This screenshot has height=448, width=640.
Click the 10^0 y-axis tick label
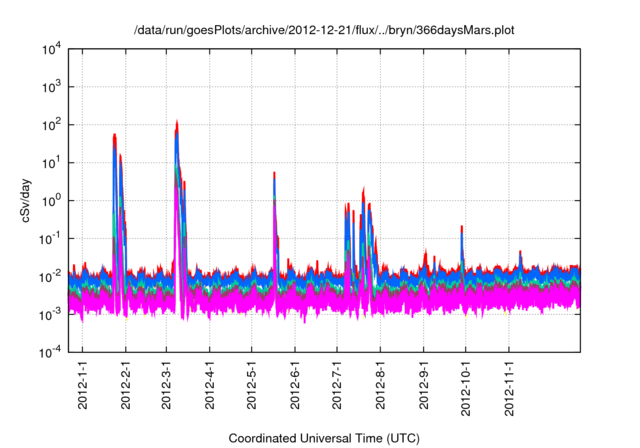coord(52,200)
